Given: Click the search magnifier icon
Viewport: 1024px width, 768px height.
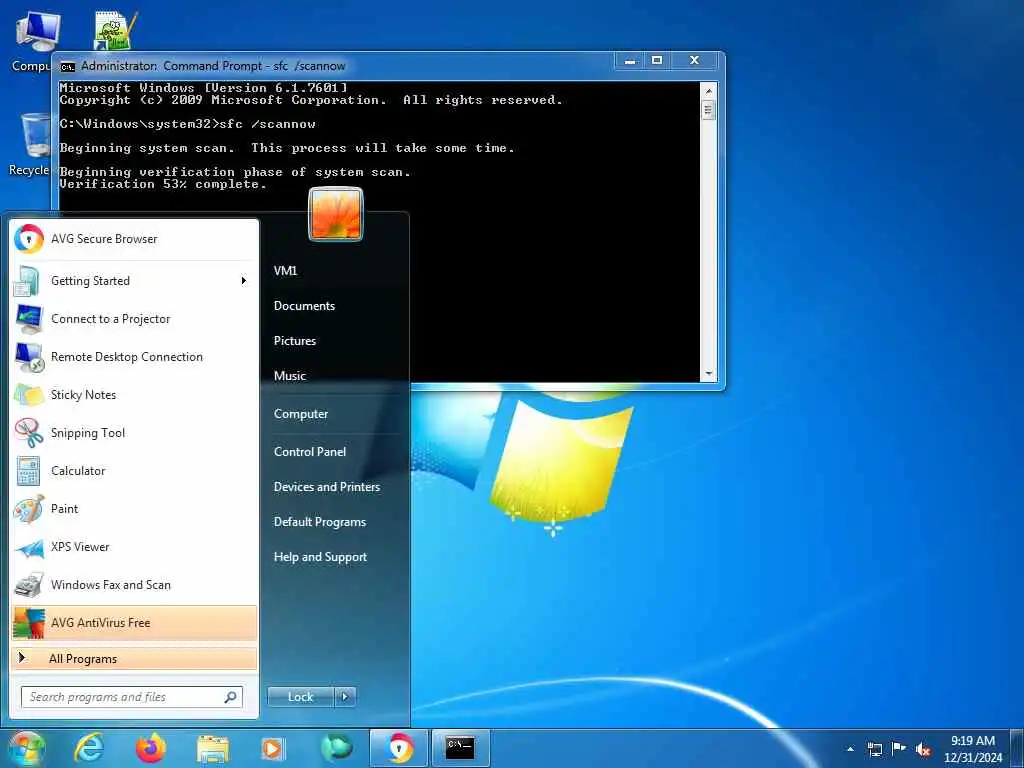Looking at the screenshot, I should click(231, 697).
